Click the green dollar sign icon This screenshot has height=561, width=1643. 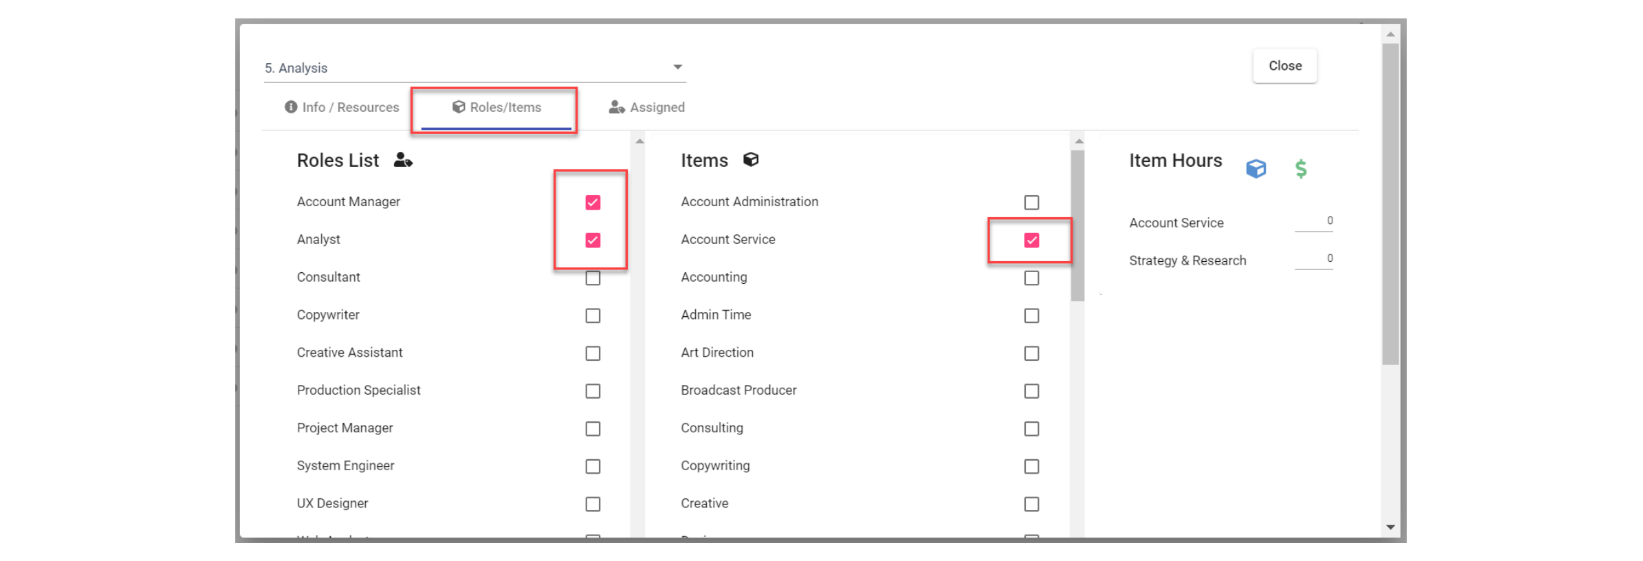1301,169
